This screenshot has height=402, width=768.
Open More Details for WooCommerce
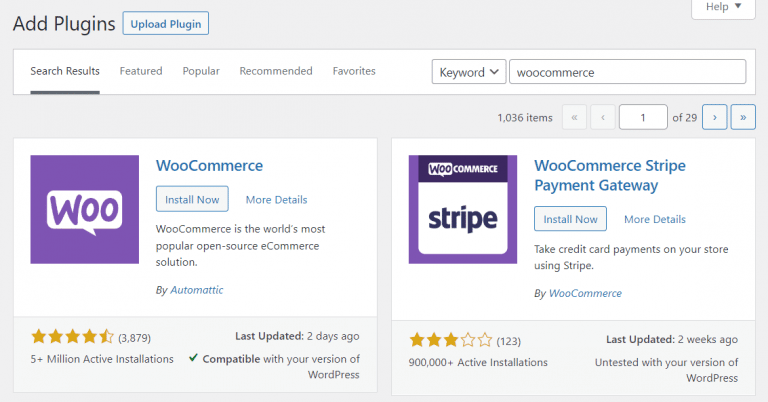tap(276, 200)
